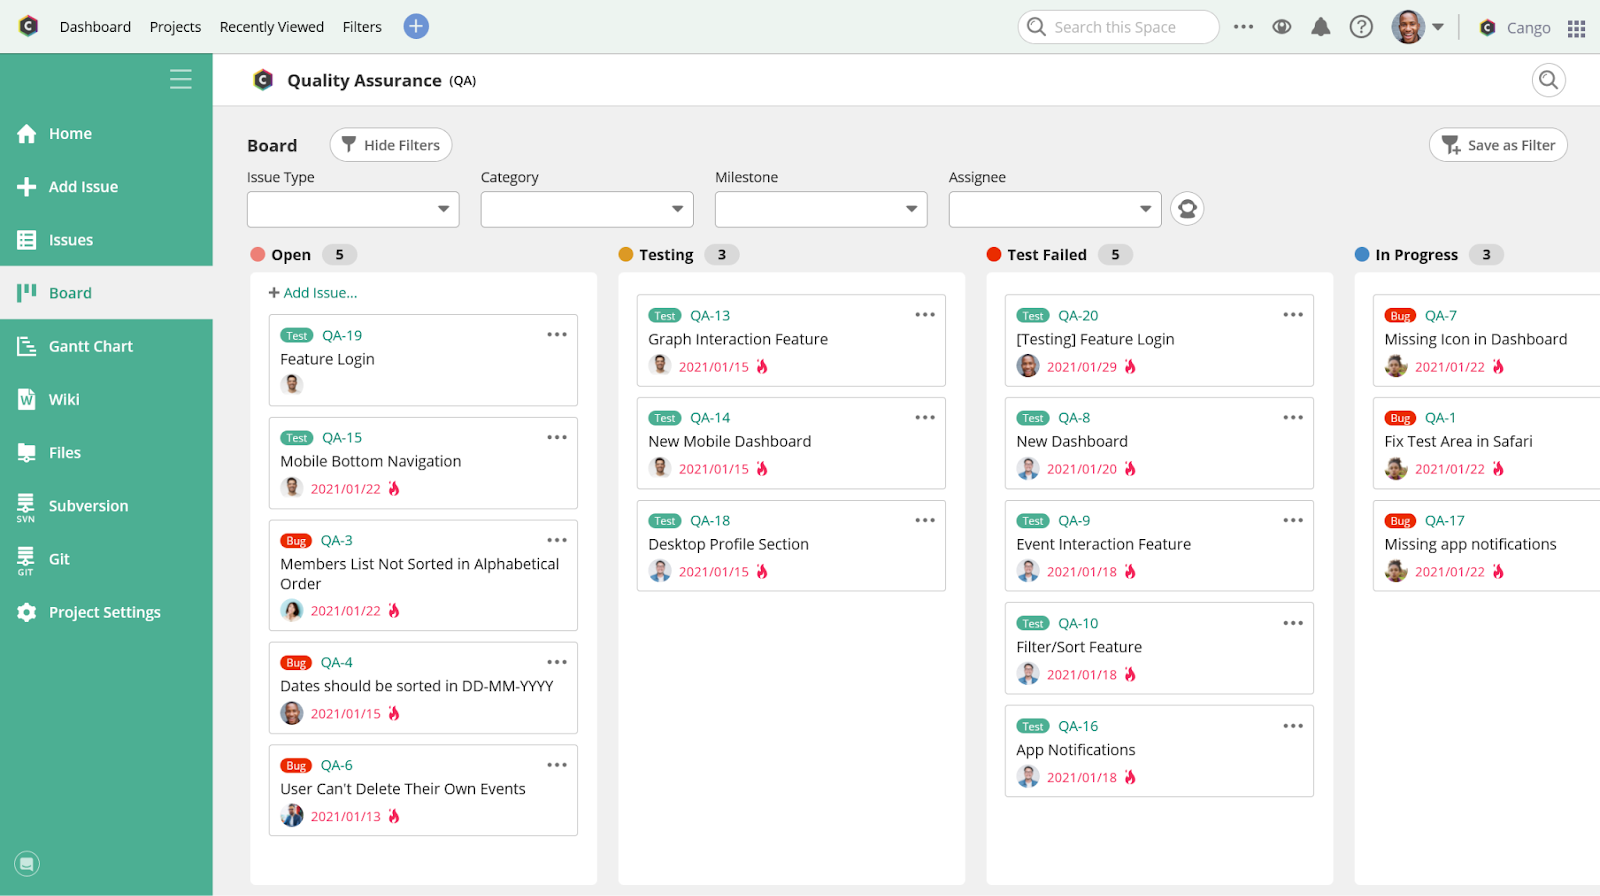This screenshot has width=1600, height=896.
Task: Toggle the watch eye icon
Action: (1282, 27)
